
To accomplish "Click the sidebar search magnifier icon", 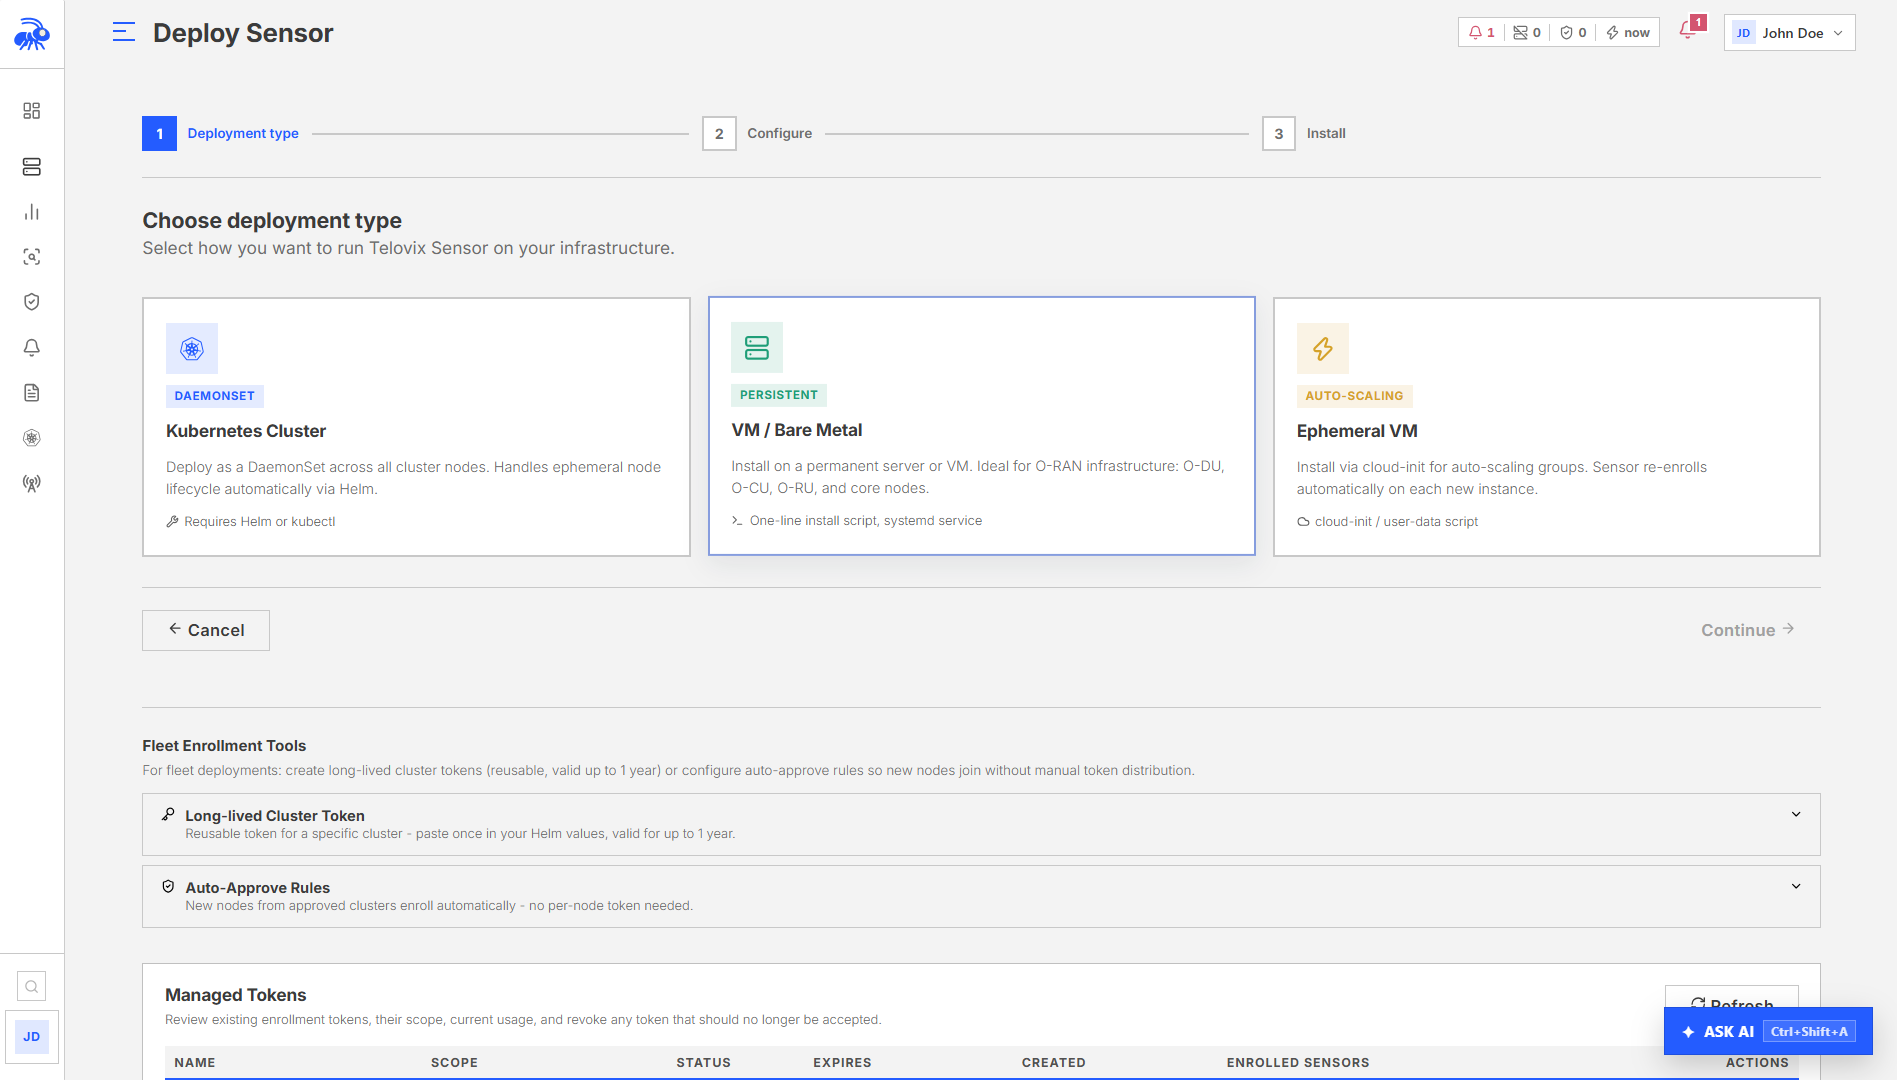I will click(32, 987).
